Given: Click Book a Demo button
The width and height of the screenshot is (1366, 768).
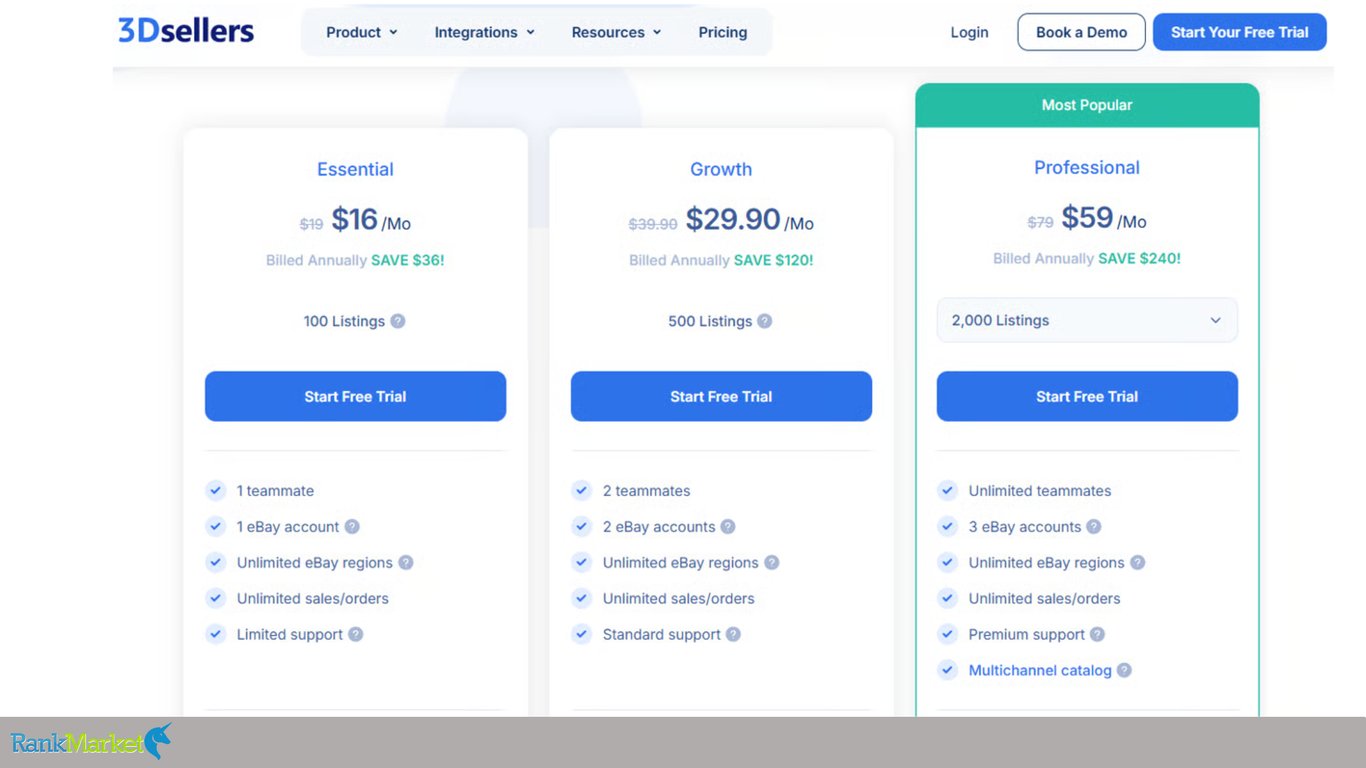Looking at the screenshot, I should click(1081, 32).
